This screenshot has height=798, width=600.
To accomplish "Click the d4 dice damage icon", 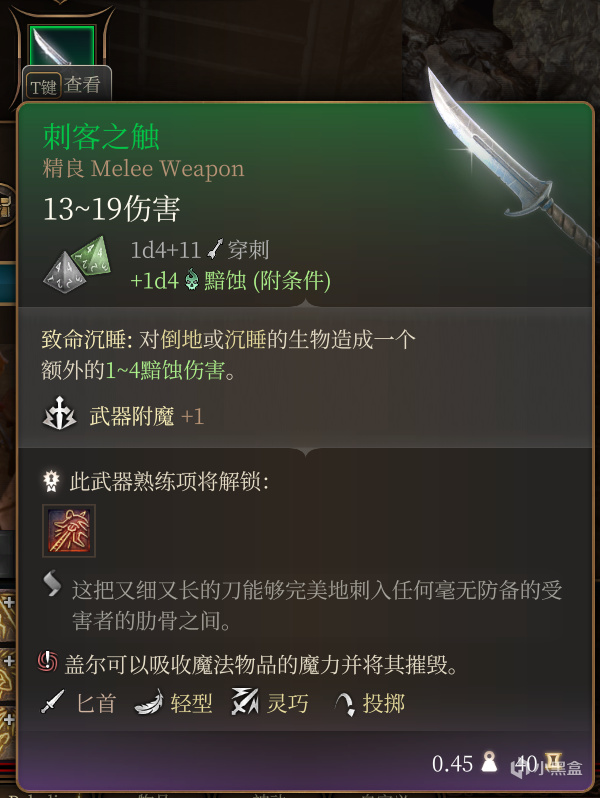I will point(78,264).
